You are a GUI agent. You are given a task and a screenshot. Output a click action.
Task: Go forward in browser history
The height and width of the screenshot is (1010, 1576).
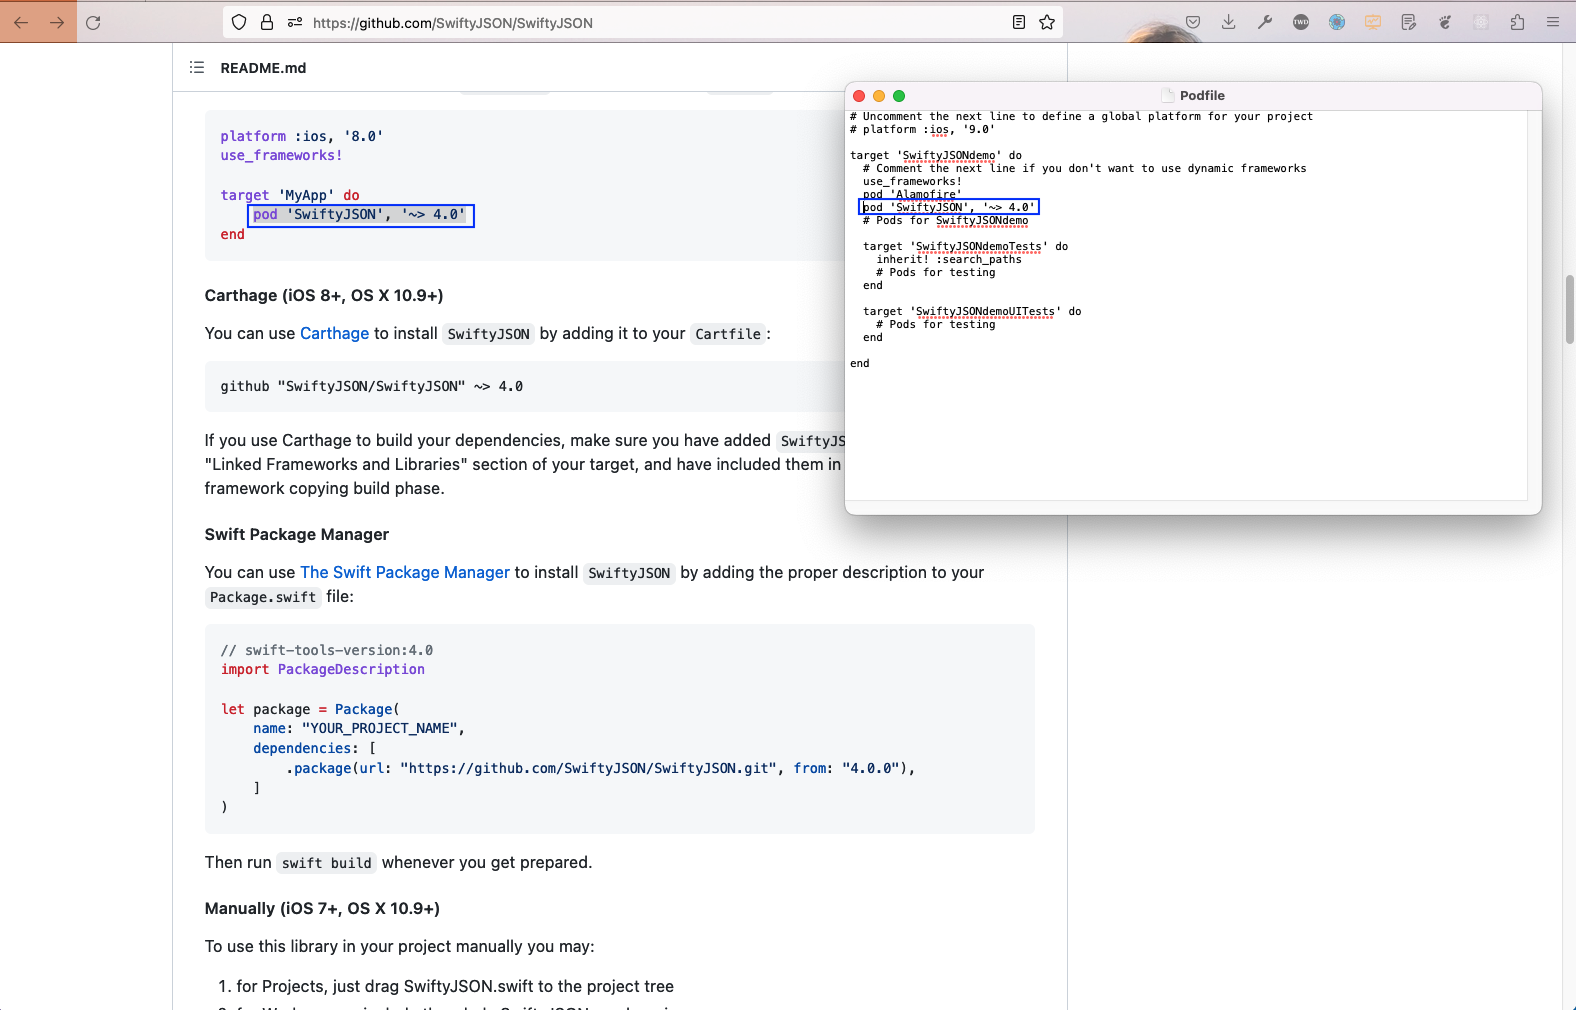point(57,22)
